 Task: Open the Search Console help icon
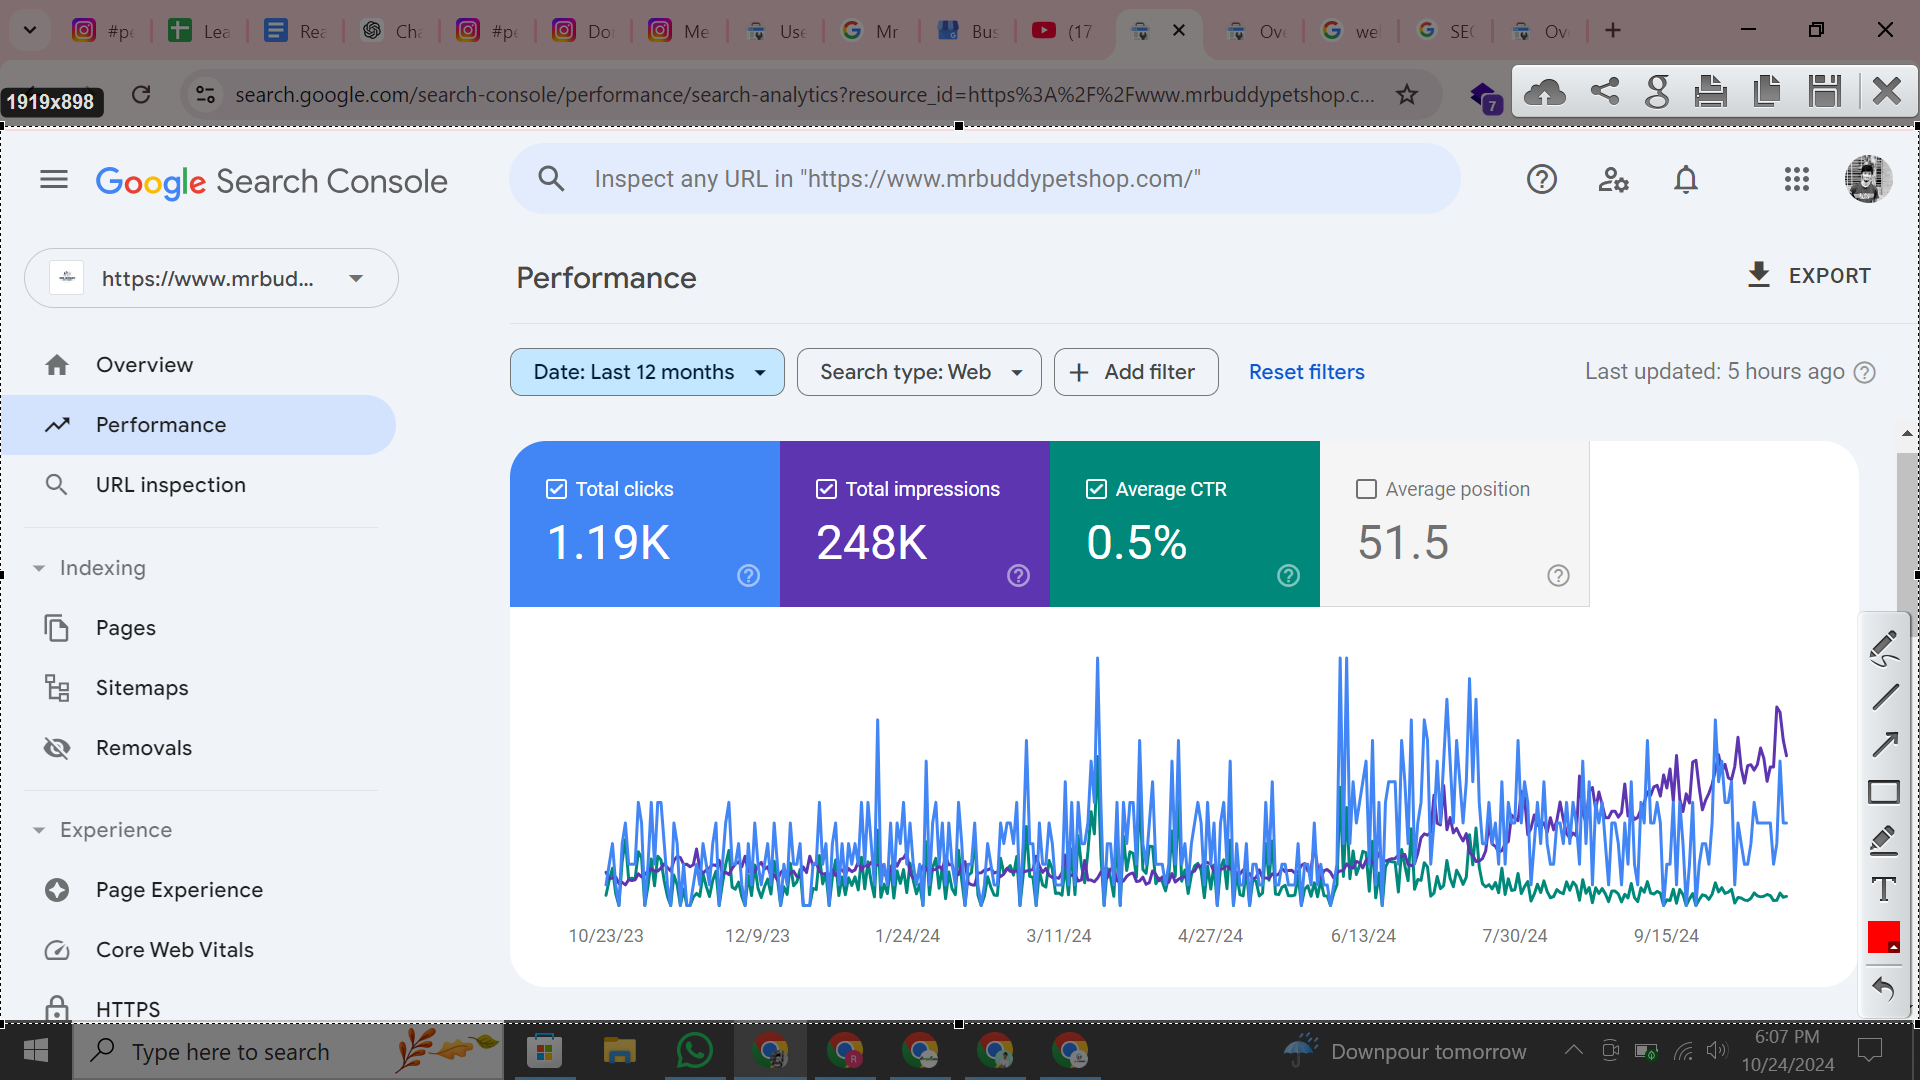pyautogui.click(x=1541, y=180)
